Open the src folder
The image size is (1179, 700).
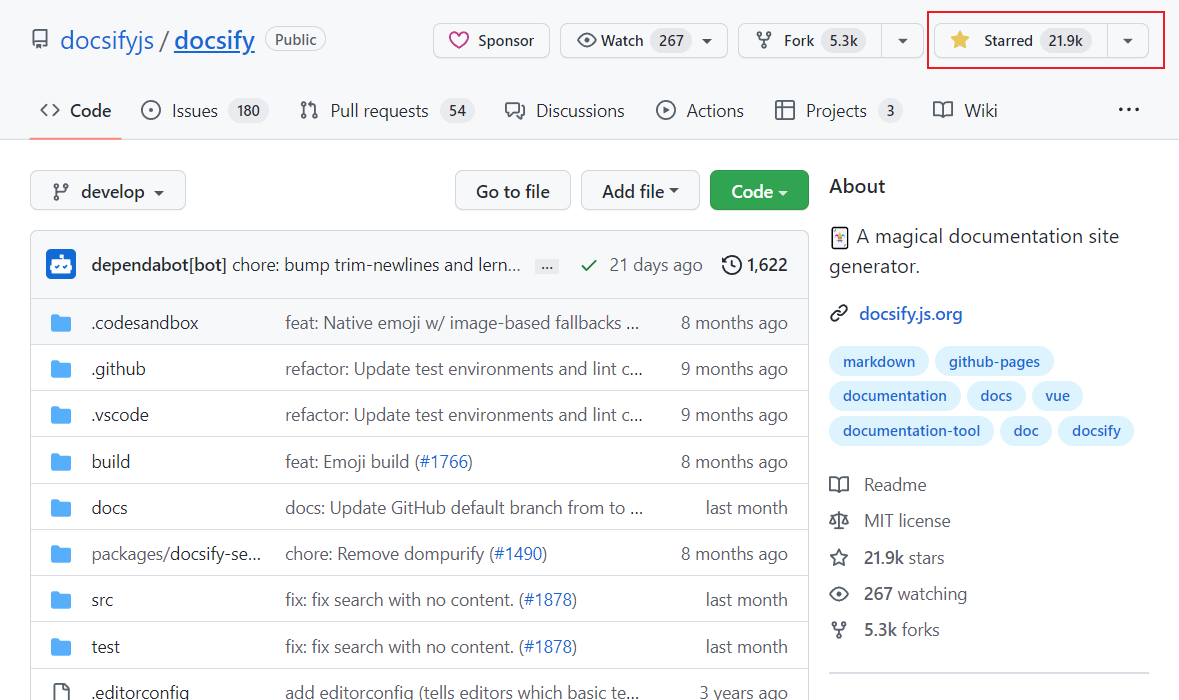pyautogui.click(x=102, y=599)
